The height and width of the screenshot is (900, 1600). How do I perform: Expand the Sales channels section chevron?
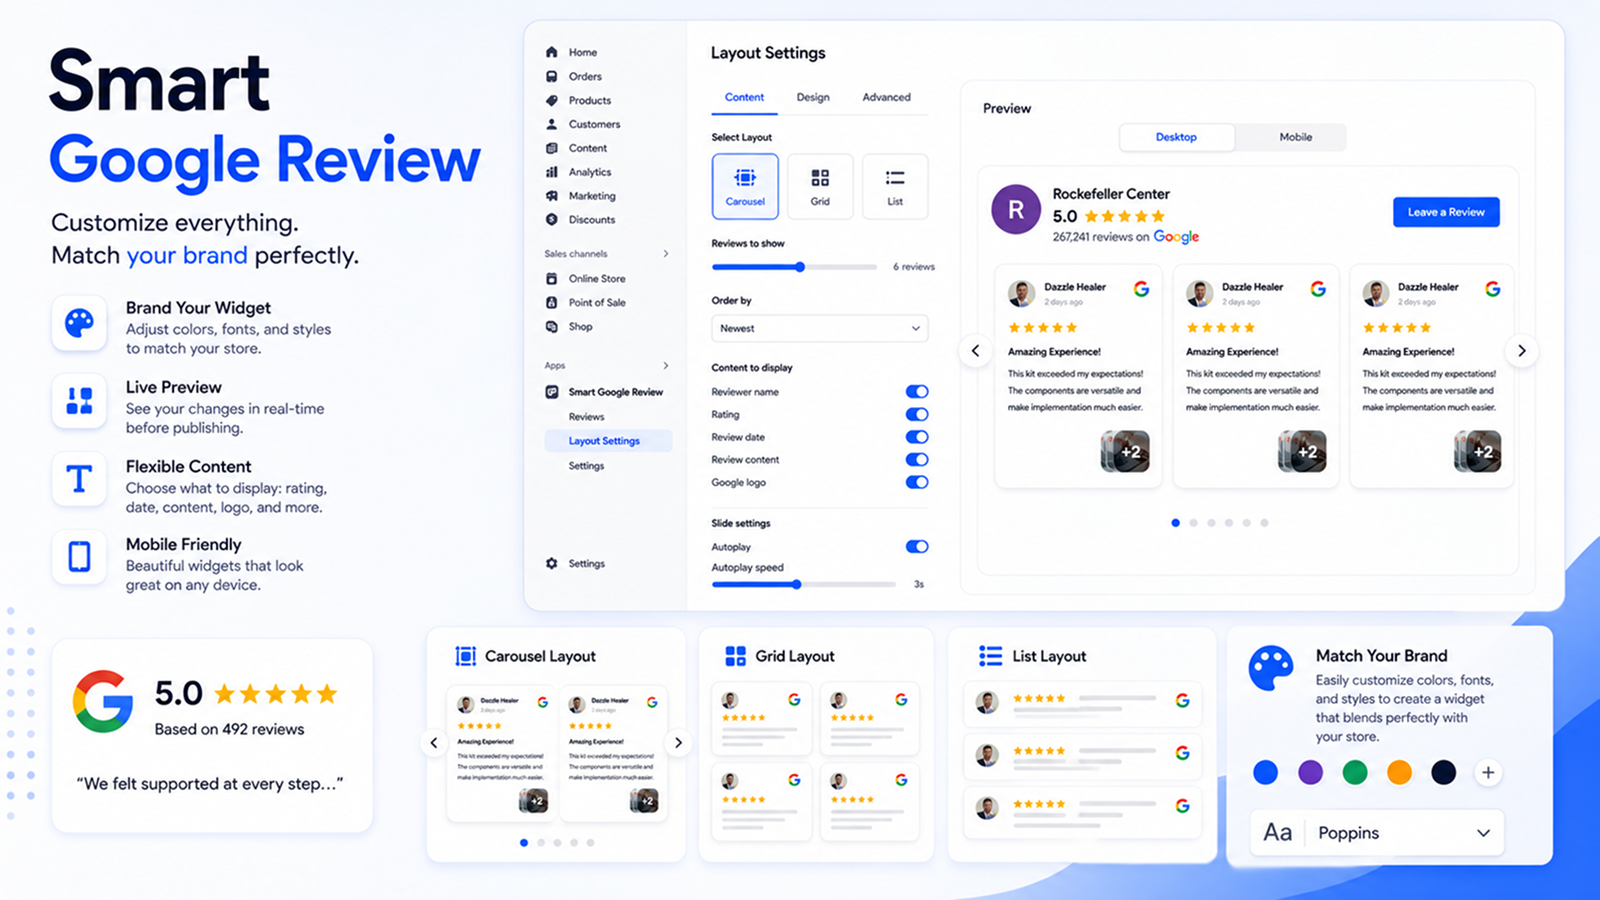point(666,254)
